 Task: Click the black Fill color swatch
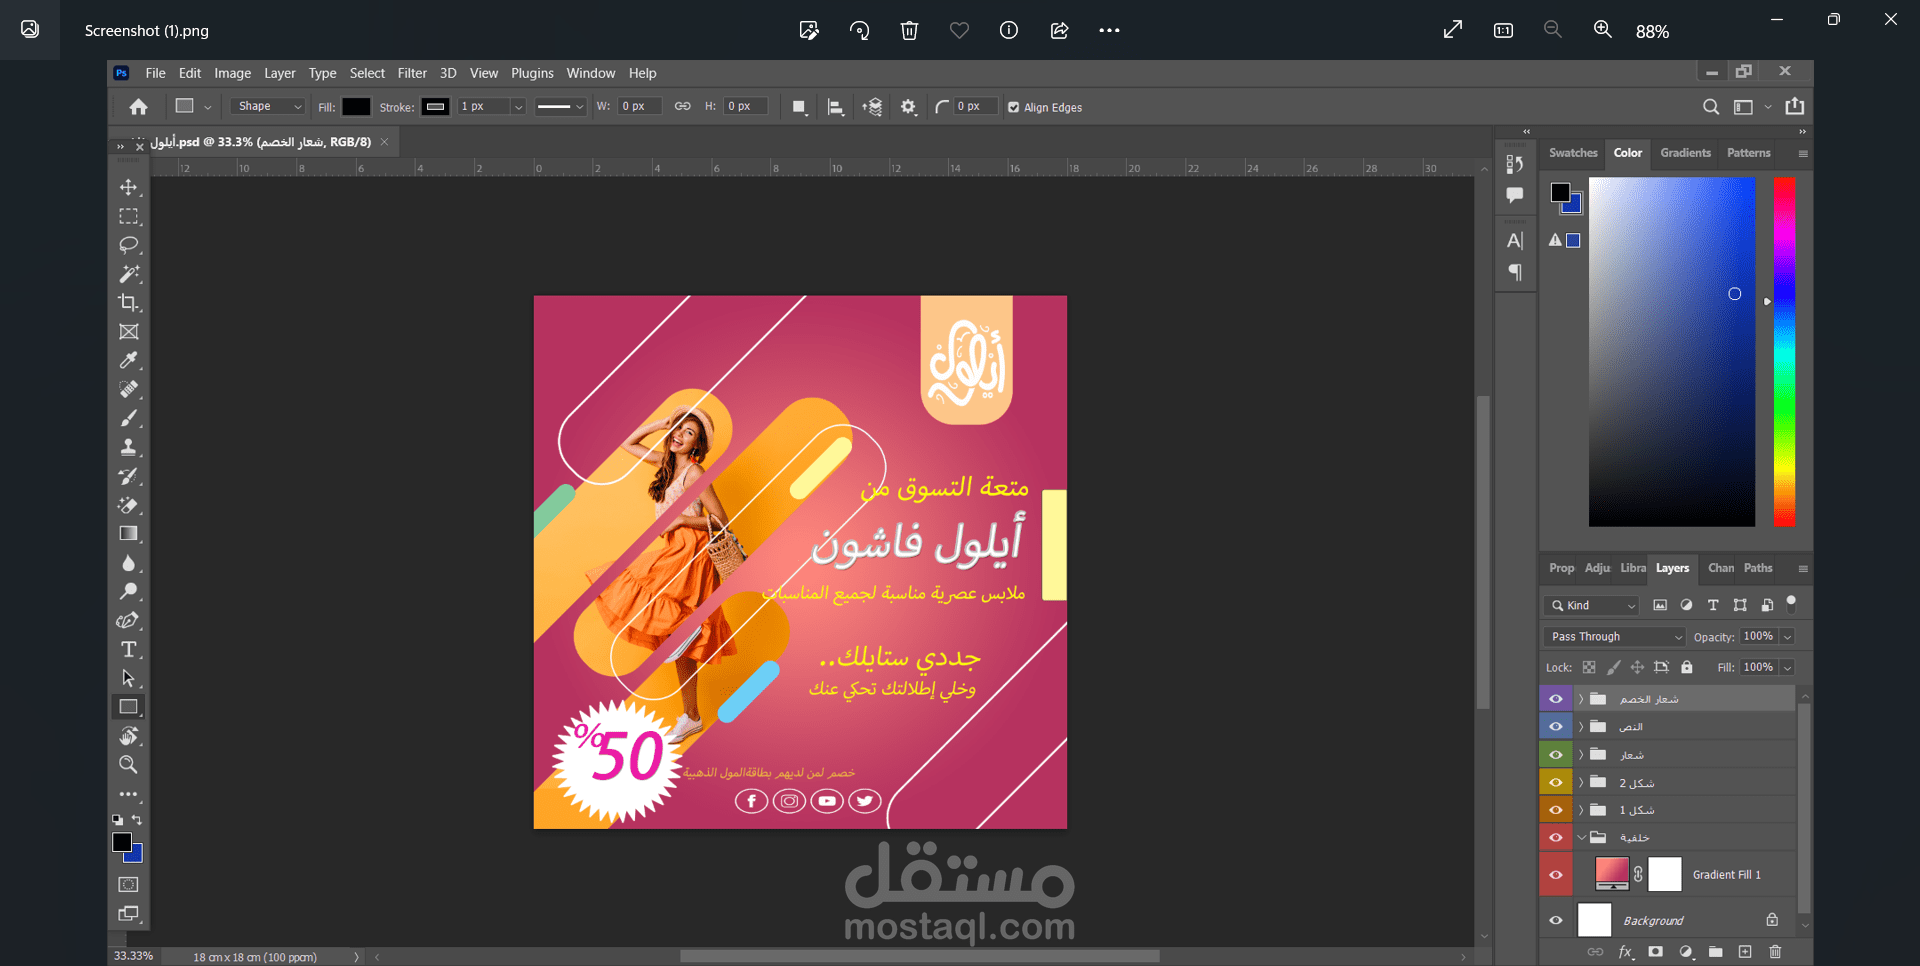(356, 107)
